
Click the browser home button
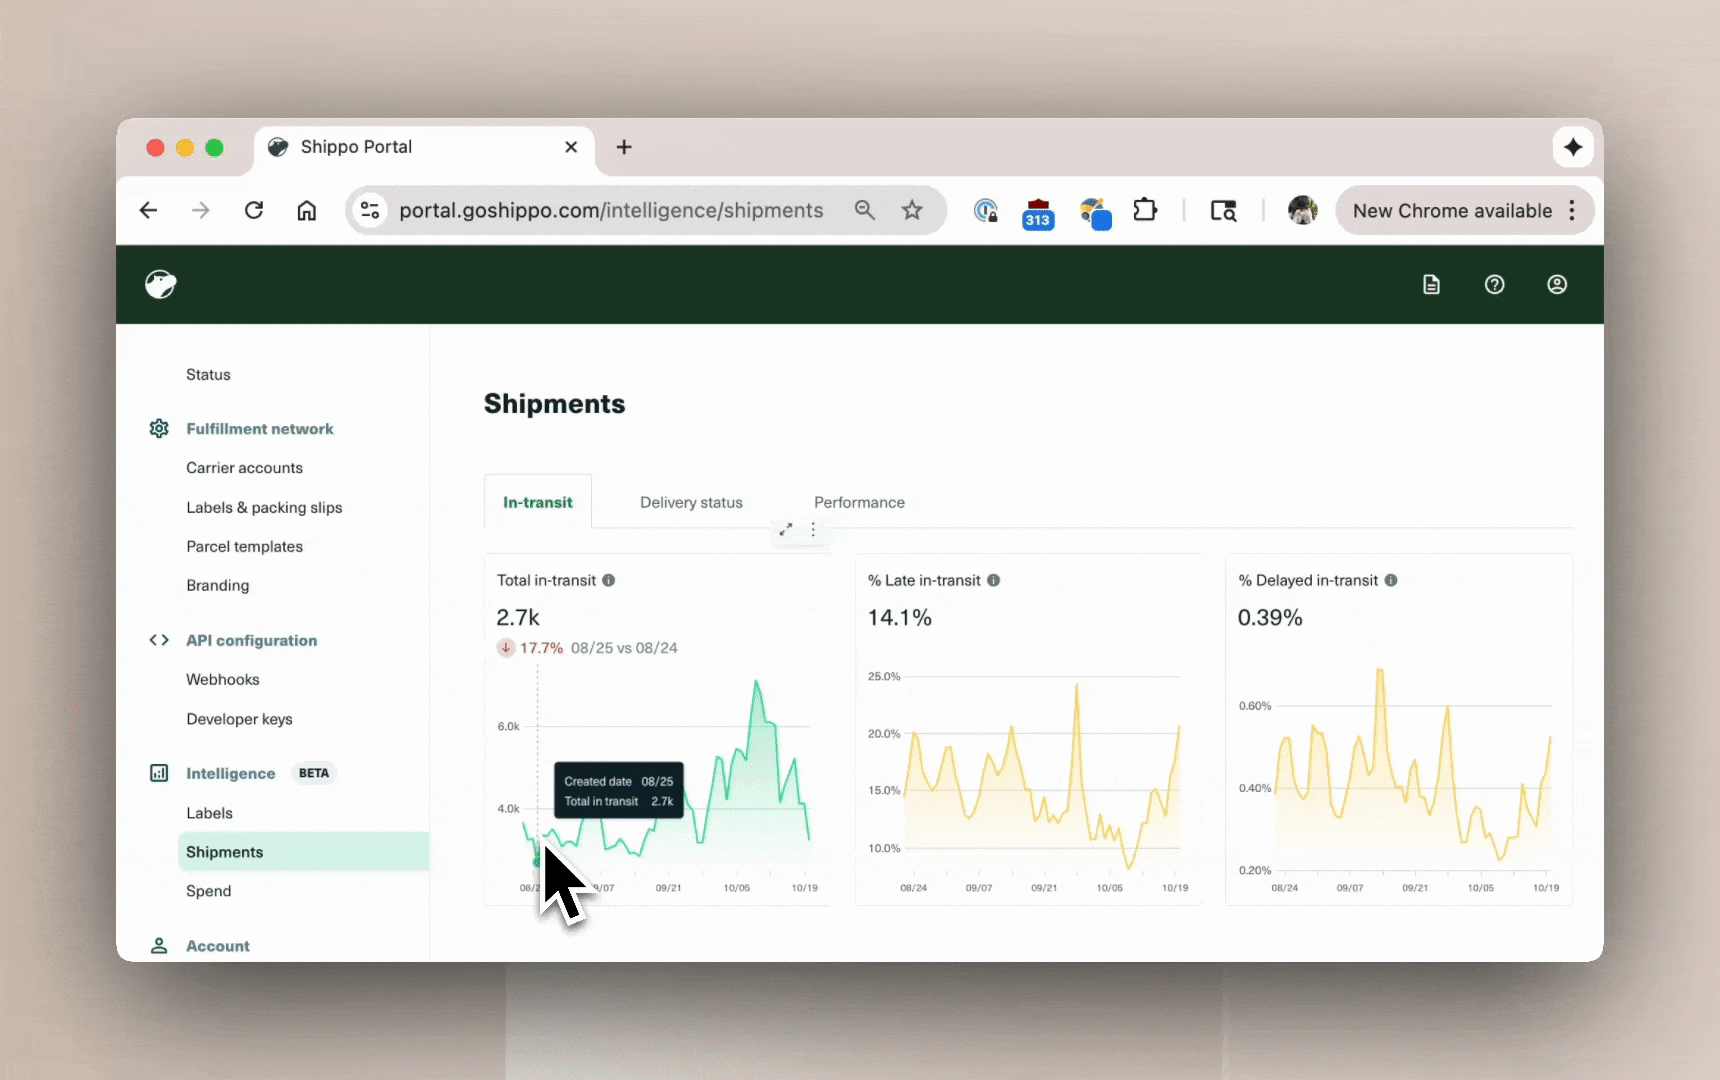tap(307, 210)
